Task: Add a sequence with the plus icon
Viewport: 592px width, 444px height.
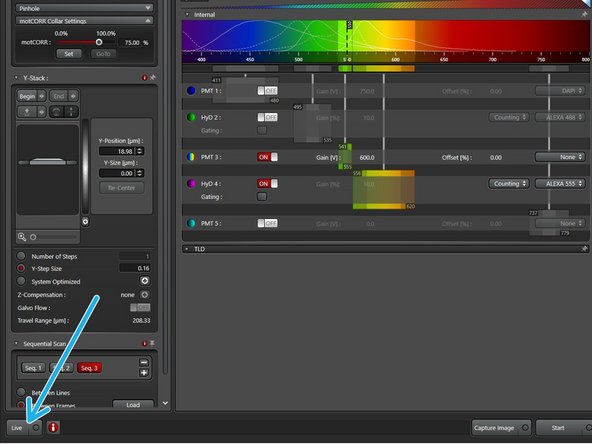Action: [x=144, y=373]
